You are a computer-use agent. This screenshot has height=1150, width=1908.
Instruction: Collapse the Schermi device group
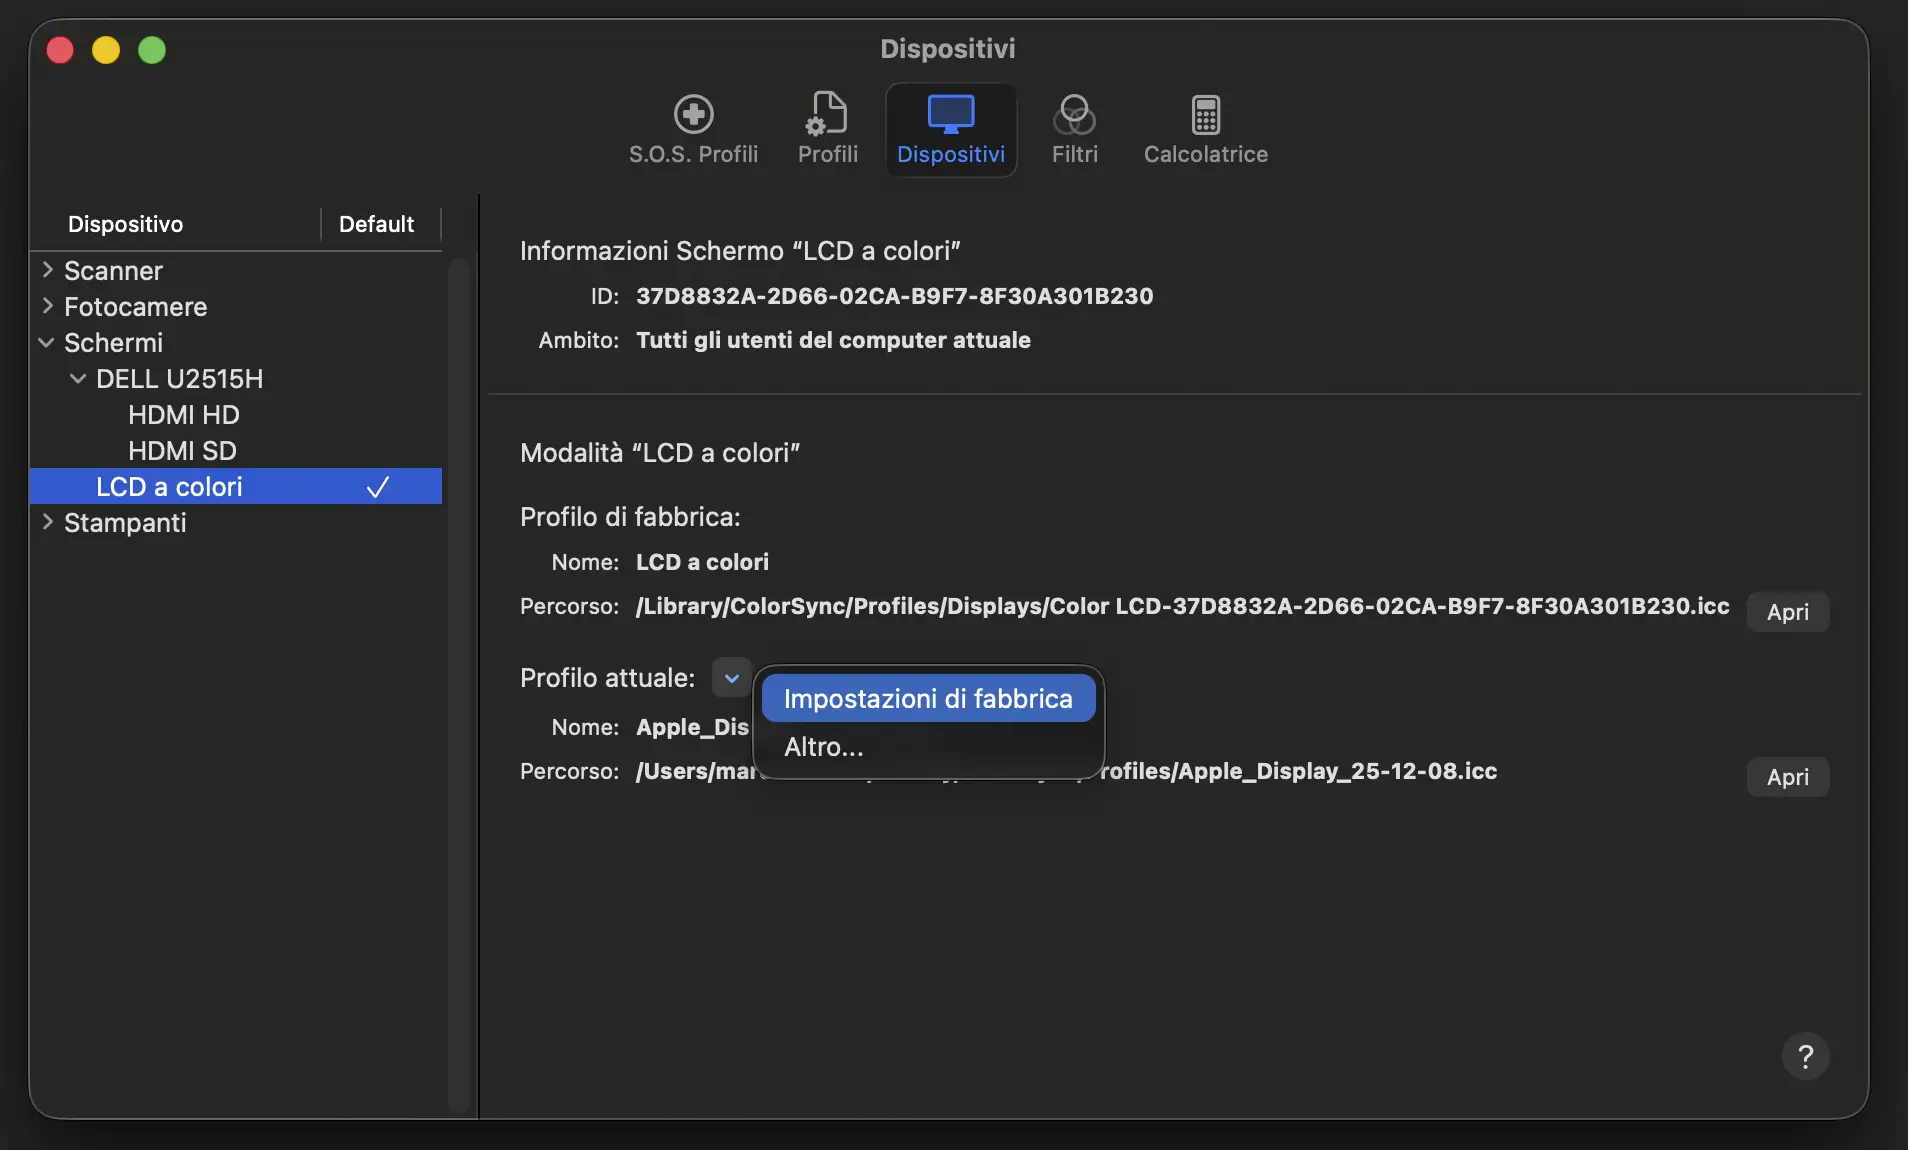coord(47,343)
